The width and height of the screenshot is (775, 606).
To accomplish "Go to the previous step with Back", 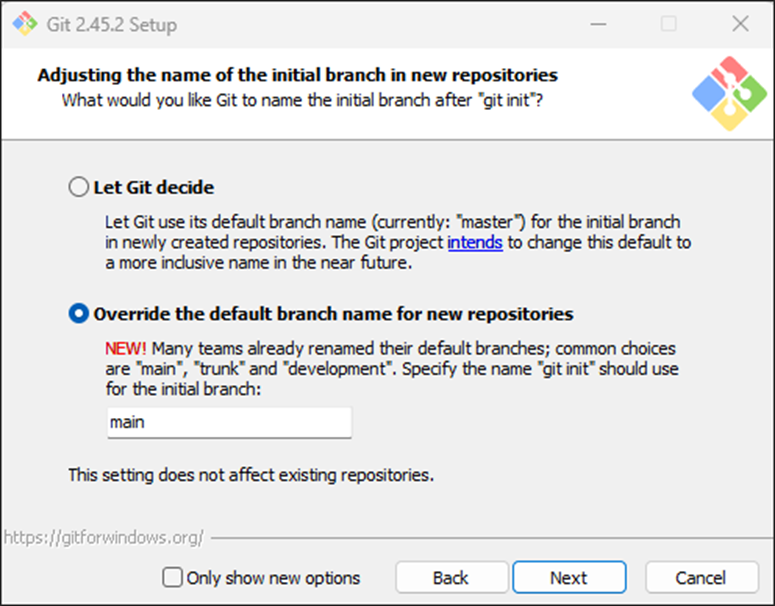I will [x=450, y=578].
